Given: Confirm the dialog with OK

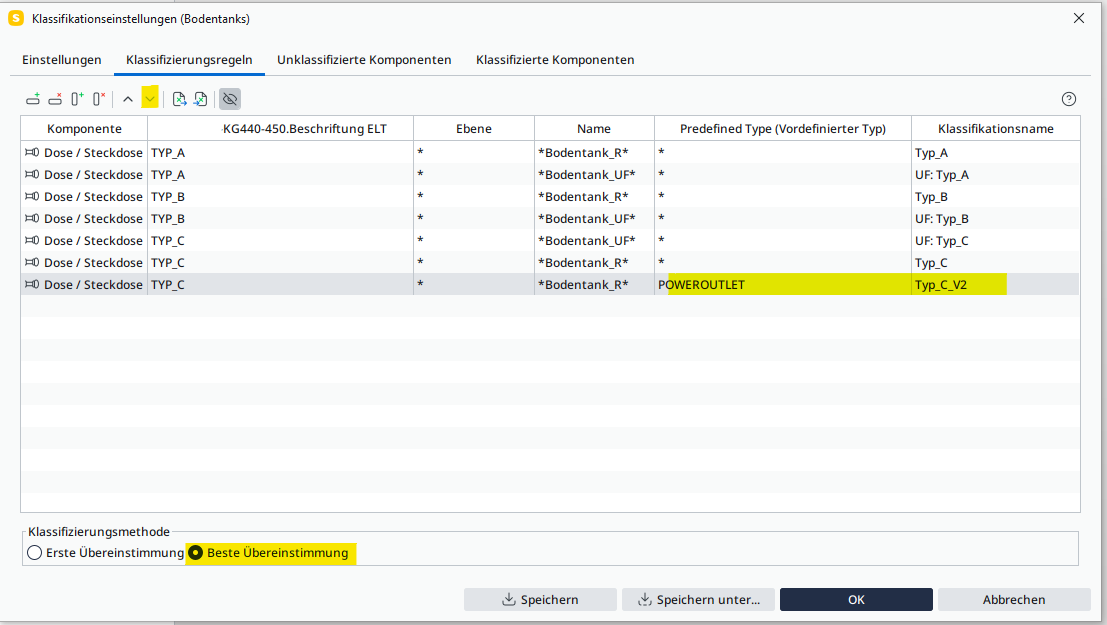Looking at the screenshot, I should click(856, 600).
